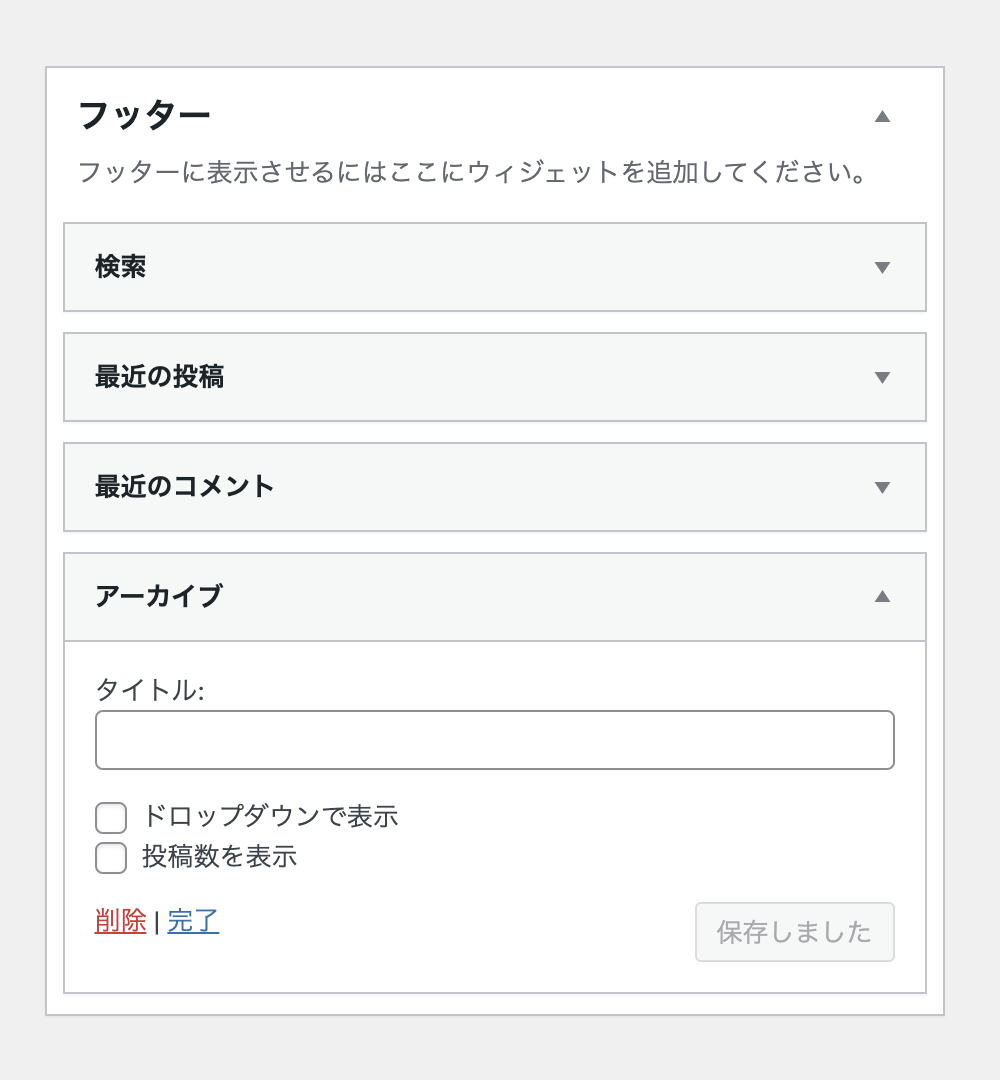Collapse the フッター widget area arrow
The image size is (1000, 1080).
point(882,116)
